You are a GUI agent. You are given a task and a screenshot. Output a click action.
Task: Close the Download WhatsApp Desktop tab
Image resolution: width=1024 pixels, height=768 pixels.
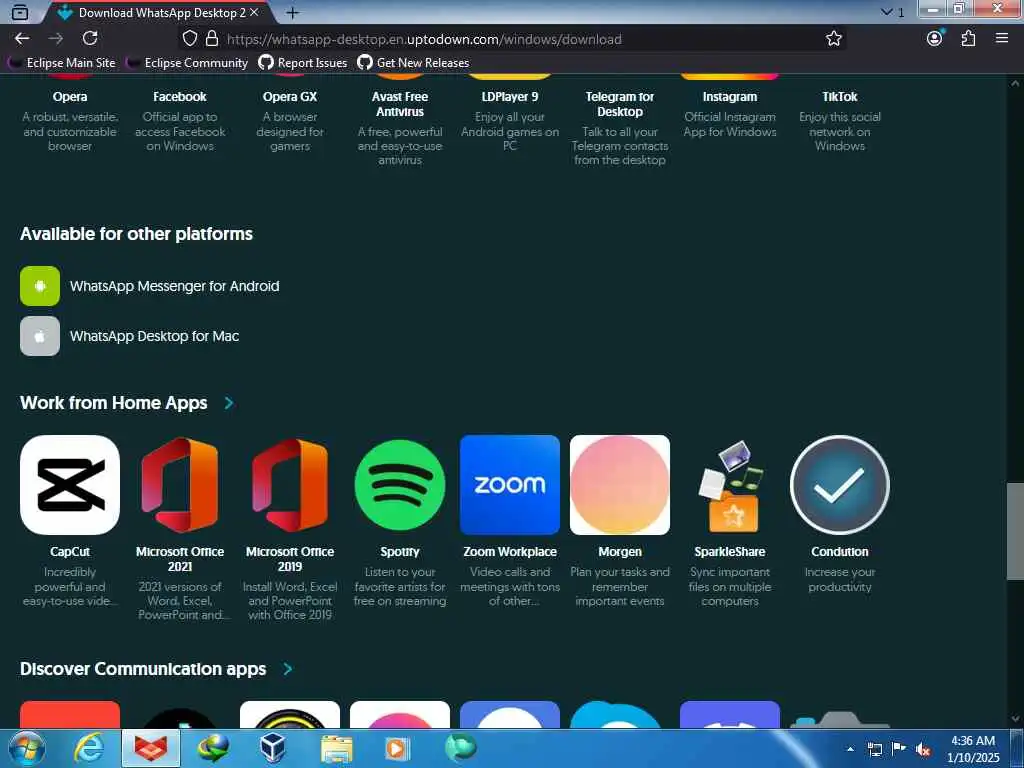pos(255,12)
